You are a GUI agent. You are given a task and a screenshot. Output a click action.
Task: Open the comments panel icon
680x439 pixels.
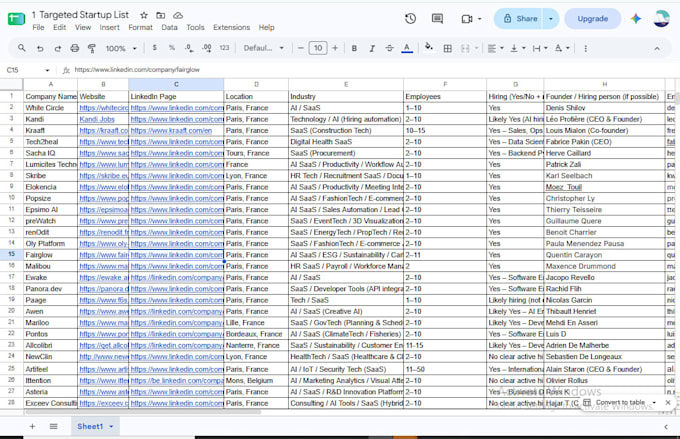[x=438, y=19]
